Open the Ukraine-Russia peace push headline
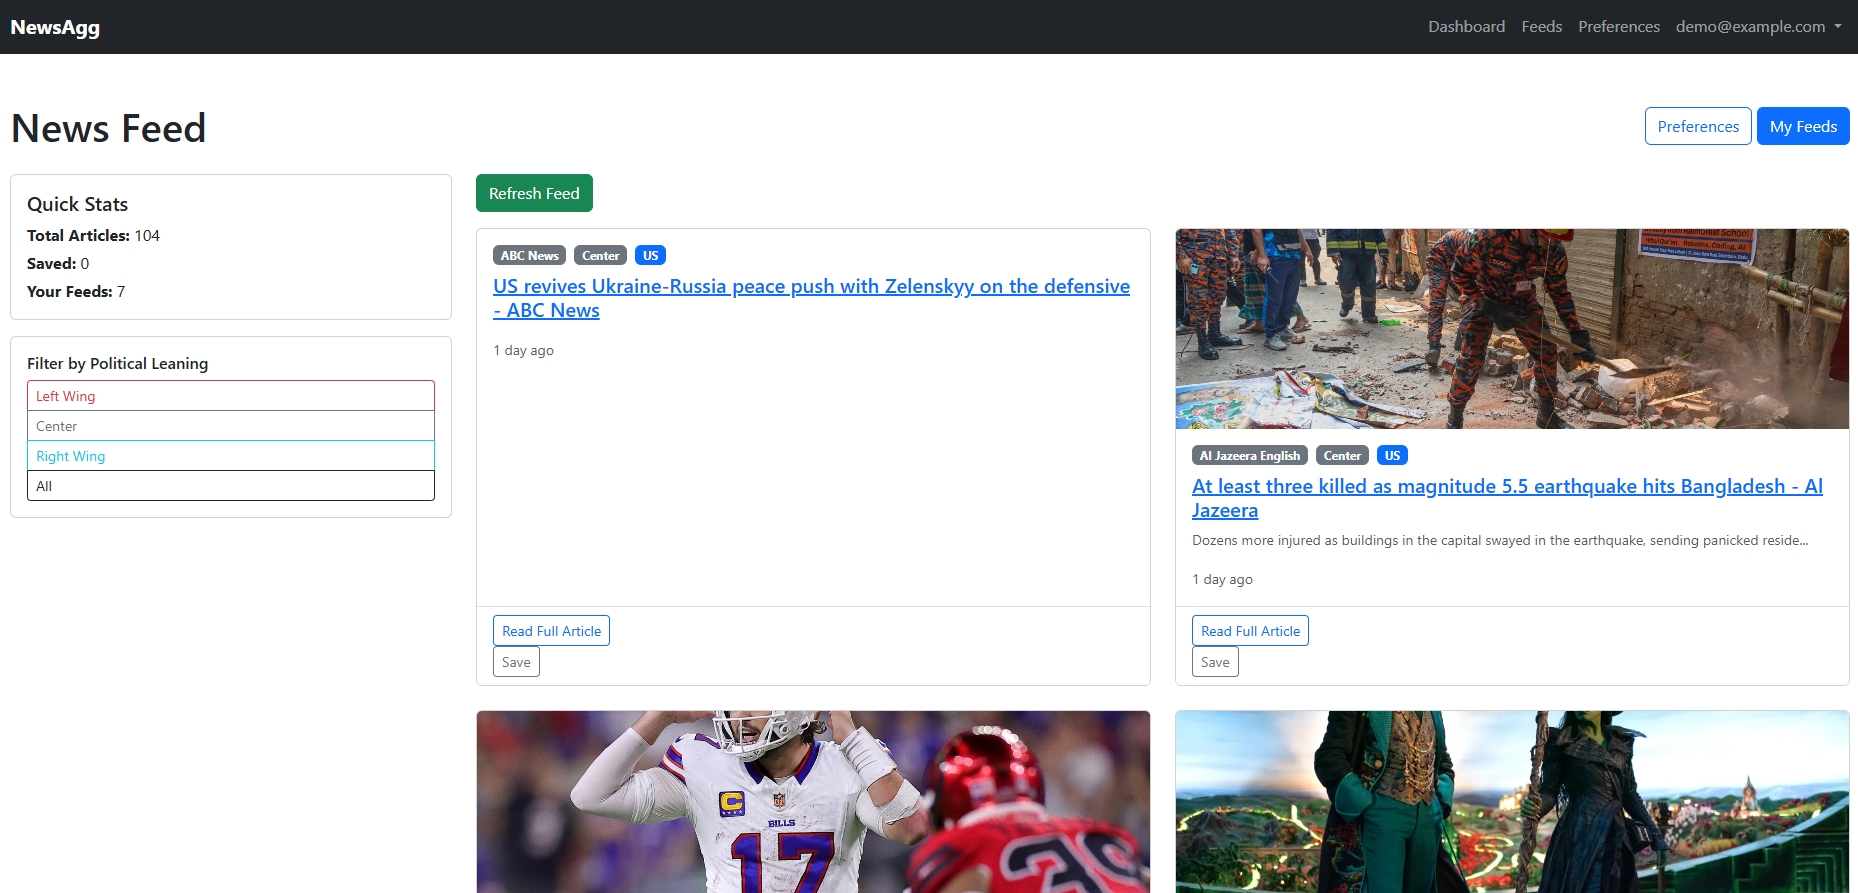The width and height of the screenshot is (1858, 893). [810, 287]
